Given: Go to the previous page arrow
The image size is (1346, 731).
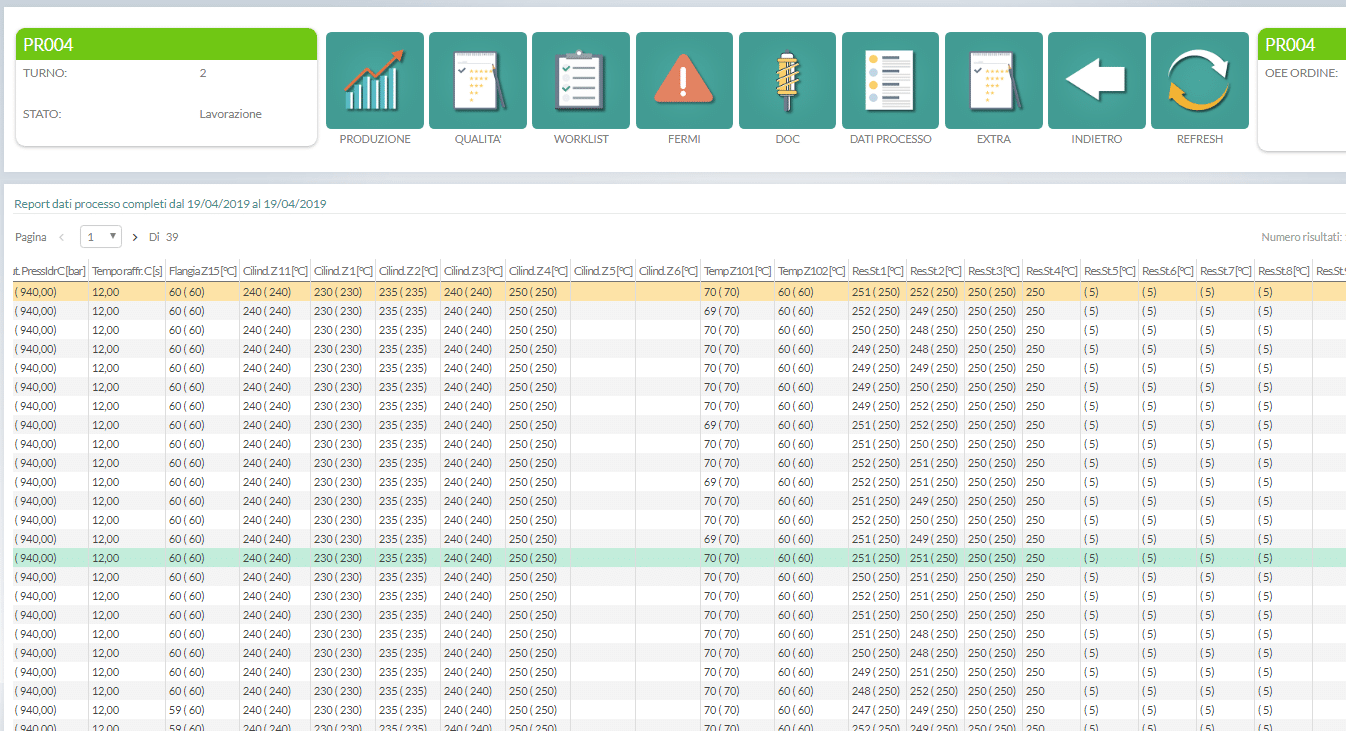Looking at the screenshot, I should 61,238.
